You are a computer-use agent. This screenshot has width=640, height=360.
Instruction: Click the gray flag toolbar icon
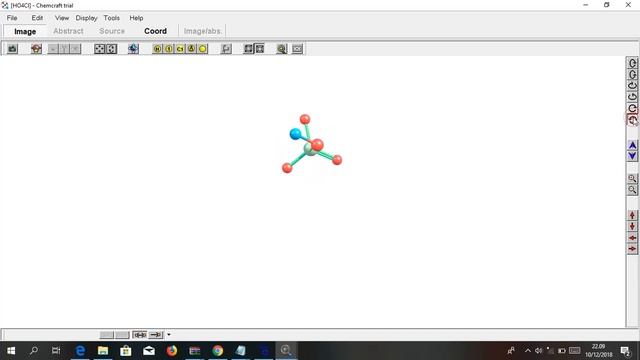pos(226,49)
